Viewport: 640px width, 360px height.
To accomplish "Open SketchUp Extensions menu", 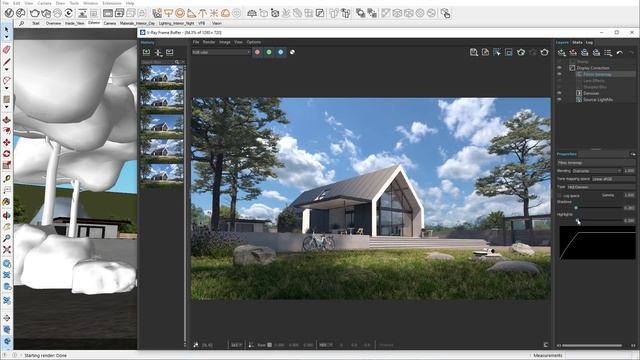I will 112,3.
